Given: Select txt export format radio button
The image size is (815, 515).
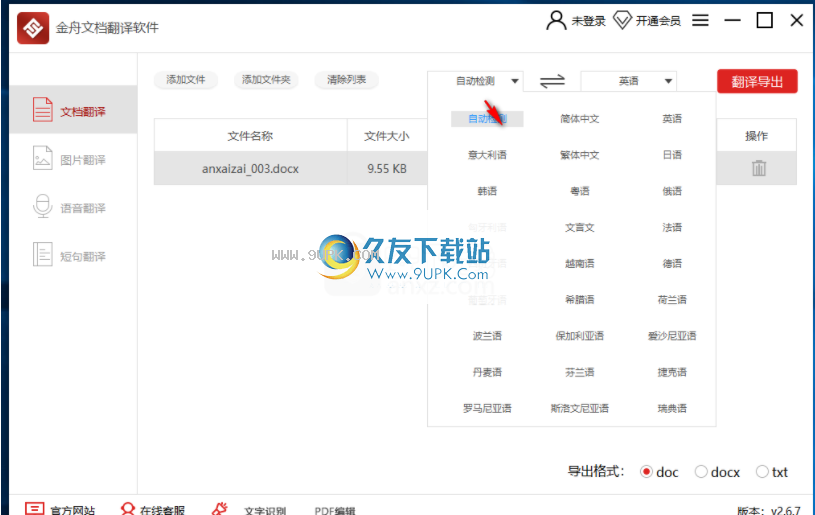Looking at the screenshot, I should (762, 471).
